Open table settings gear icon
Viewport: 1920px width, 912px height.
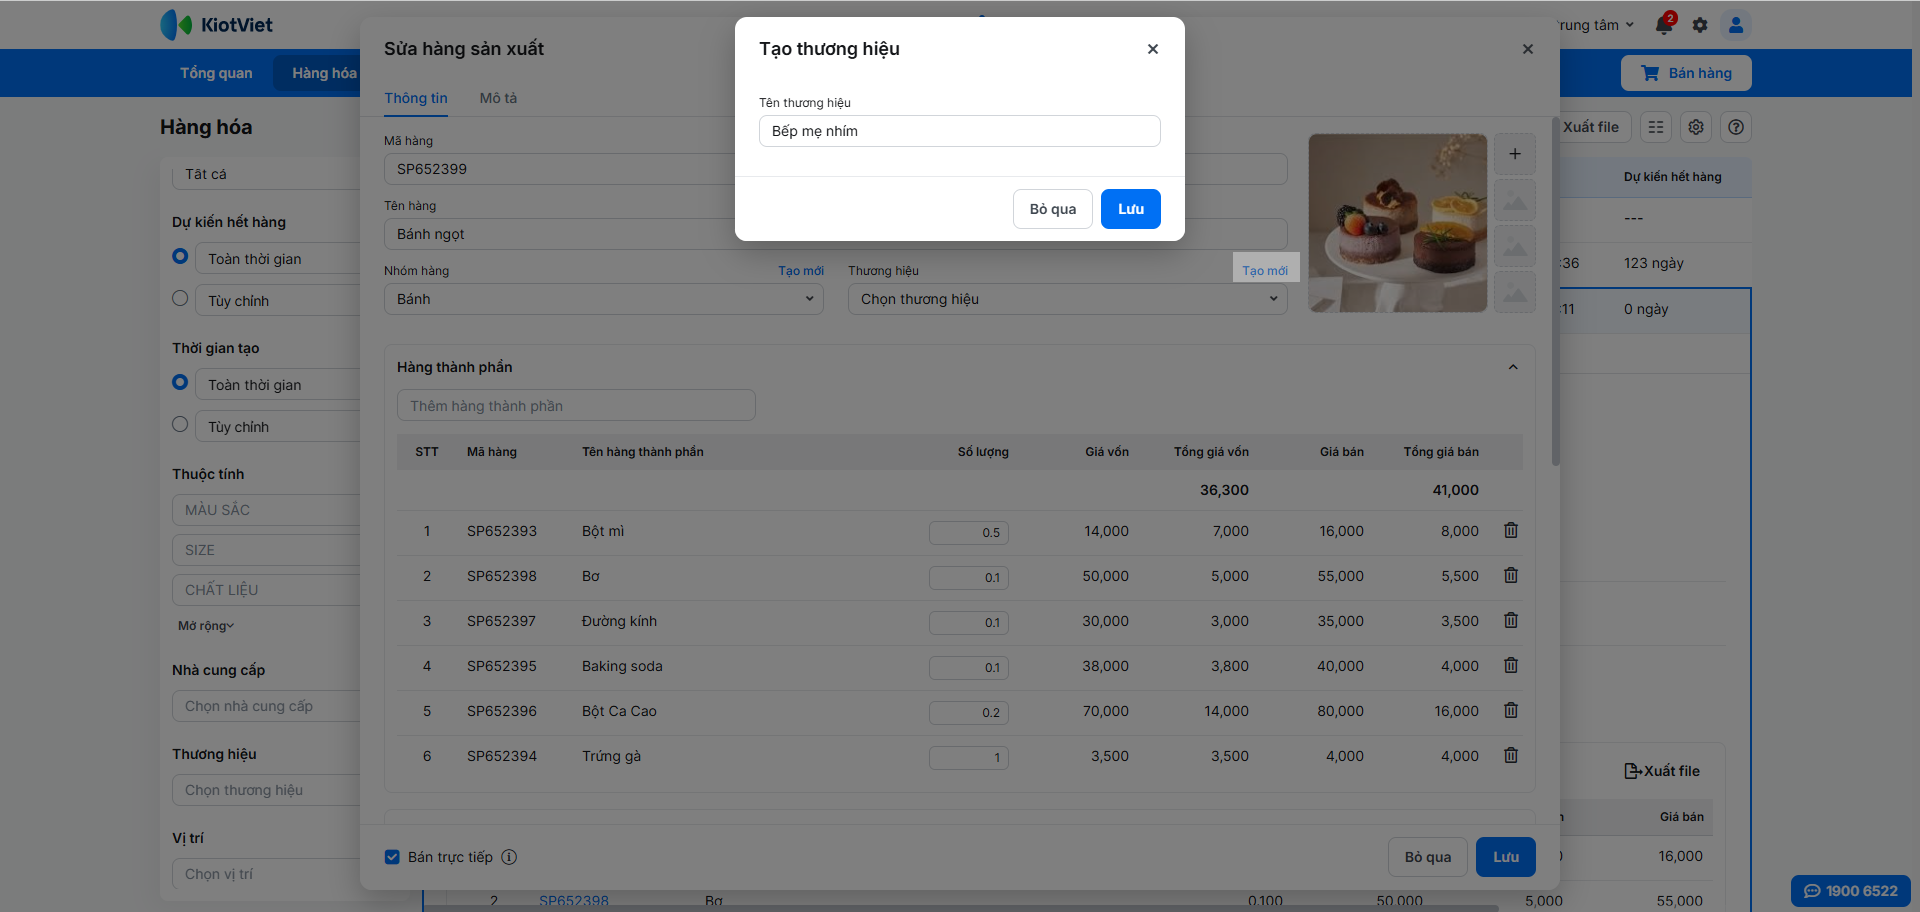[1696, 127]
